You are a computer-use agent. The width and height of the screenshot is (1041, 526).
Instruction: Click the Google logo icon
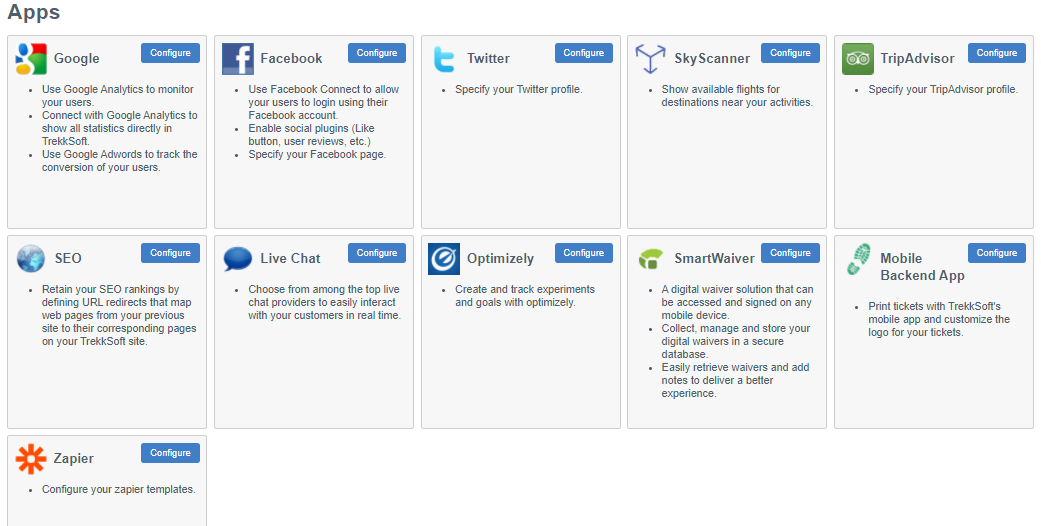tap(31, 58)
